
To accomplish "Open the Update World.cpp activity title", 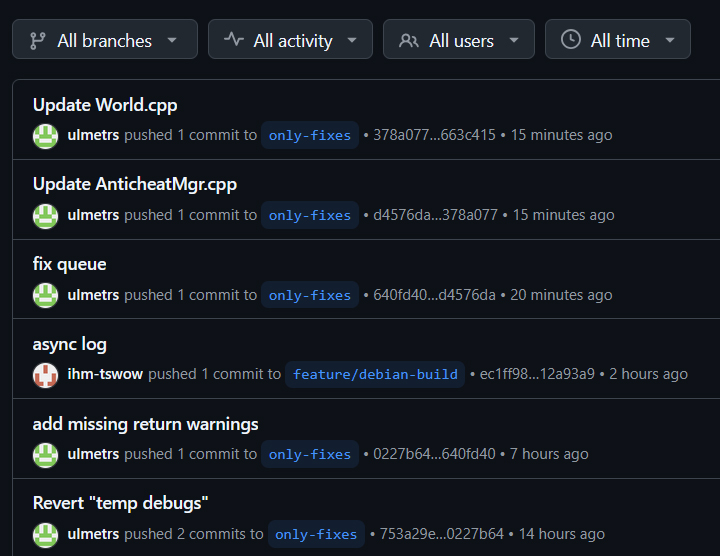I will 105,105.
